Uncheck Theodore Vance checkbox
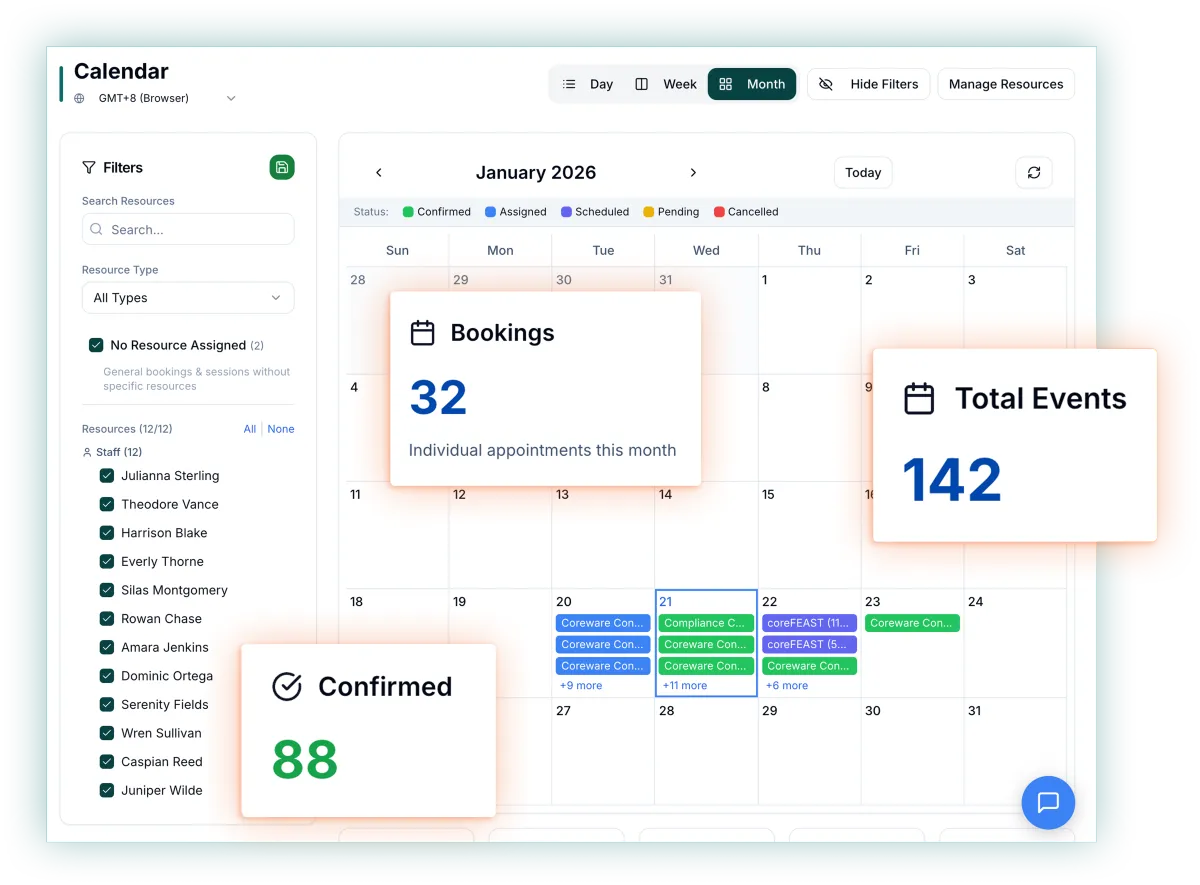Screen dimensions: 1200x885 107,504
